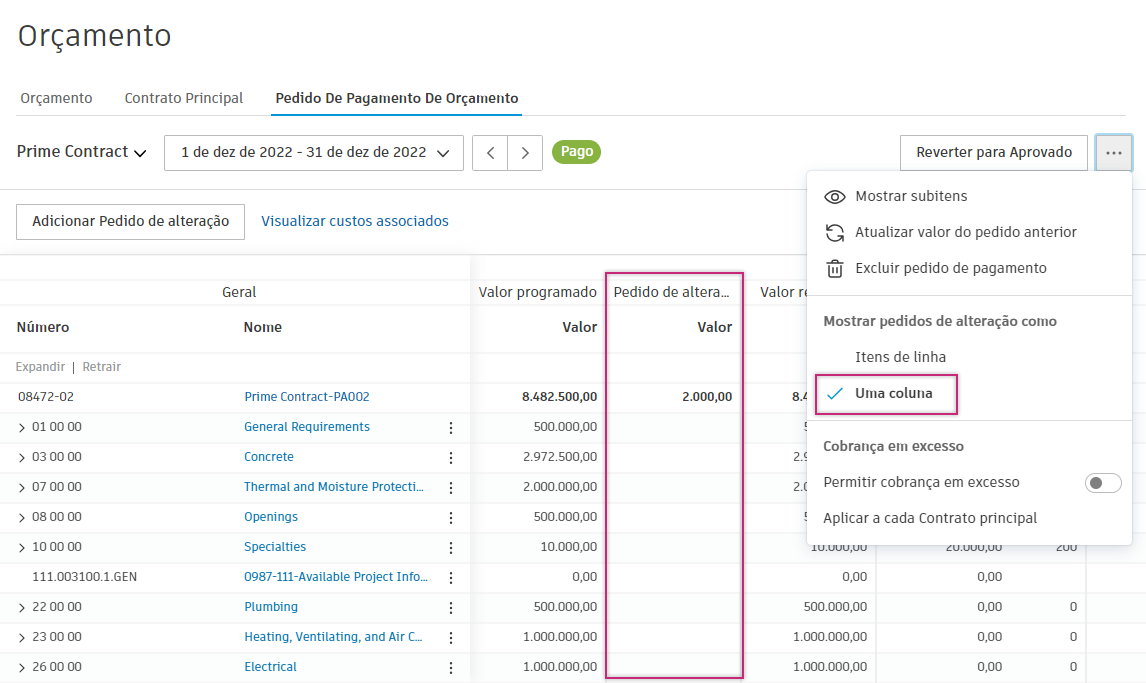The height and width of the screenshot is (683, 1146).
Task: Open Prime Contract-PA002 link
Action: click(x=306, y=397)
